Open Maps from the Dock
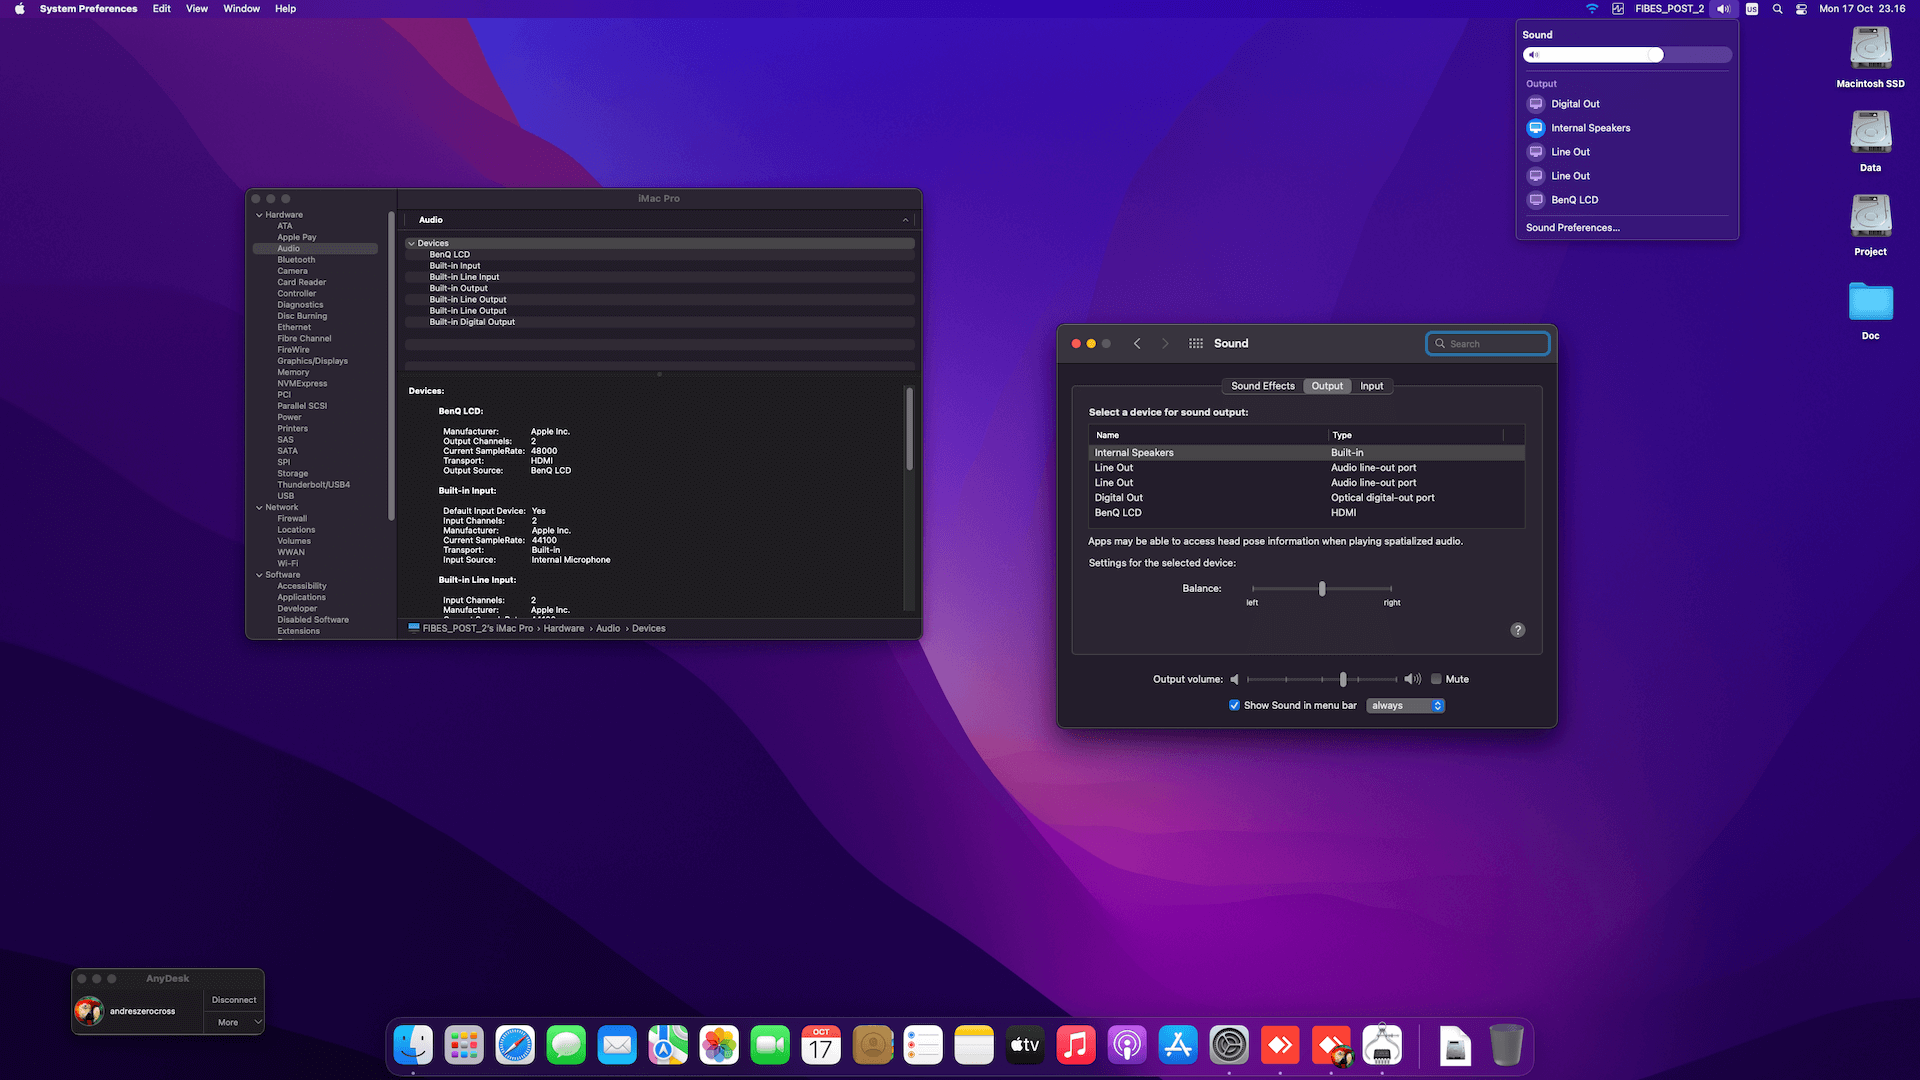1920x1080 pixels. click(x=668, y=1046)
